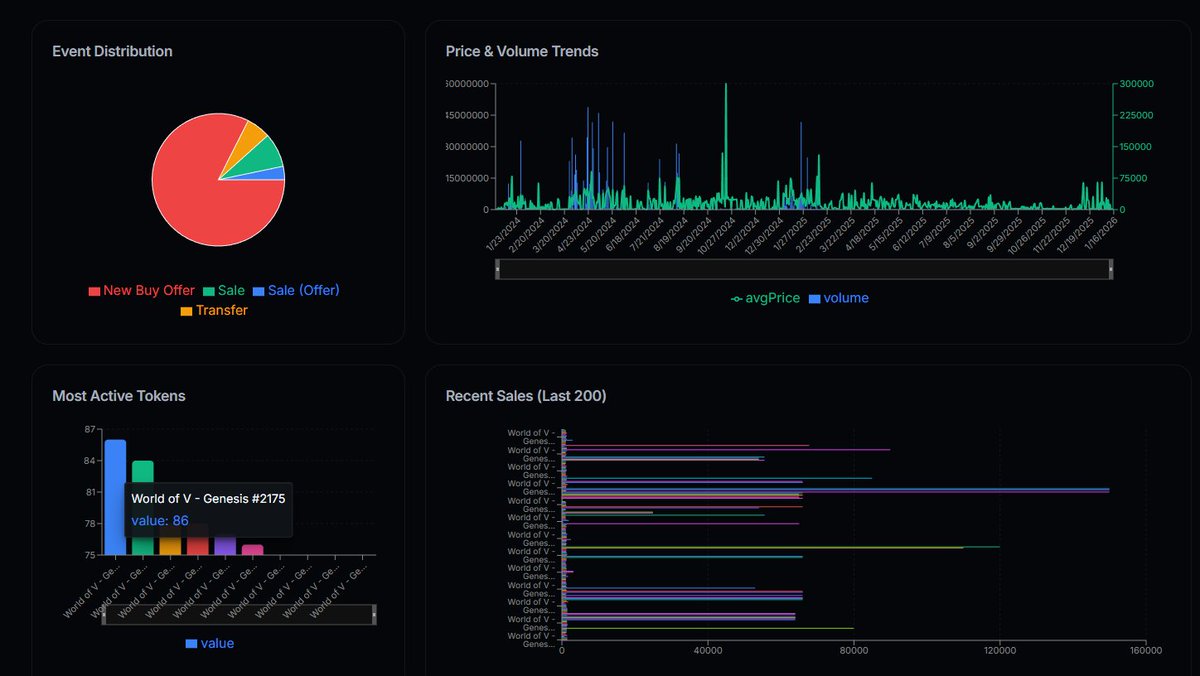Click the 300000 right-axis value
The height and width of the screenshot is (676, 1200).
(x=1137, y=84)
